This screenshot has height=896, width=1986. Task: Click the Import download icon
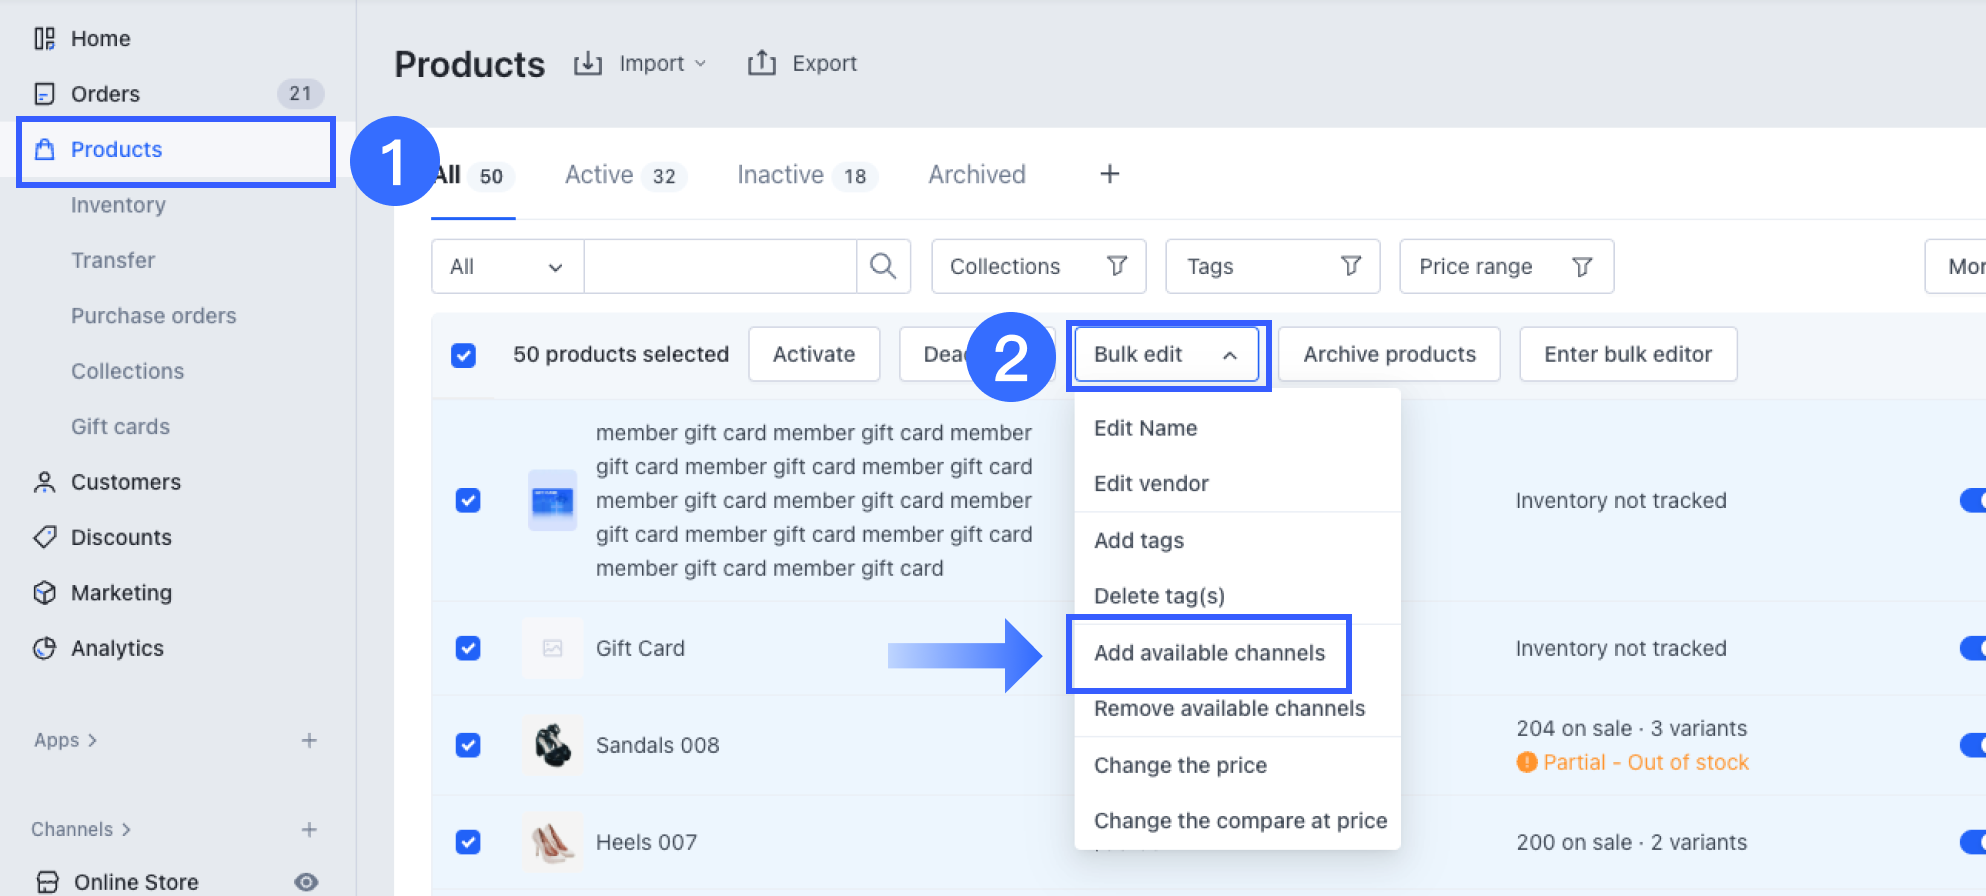click(x=588, y=64)
